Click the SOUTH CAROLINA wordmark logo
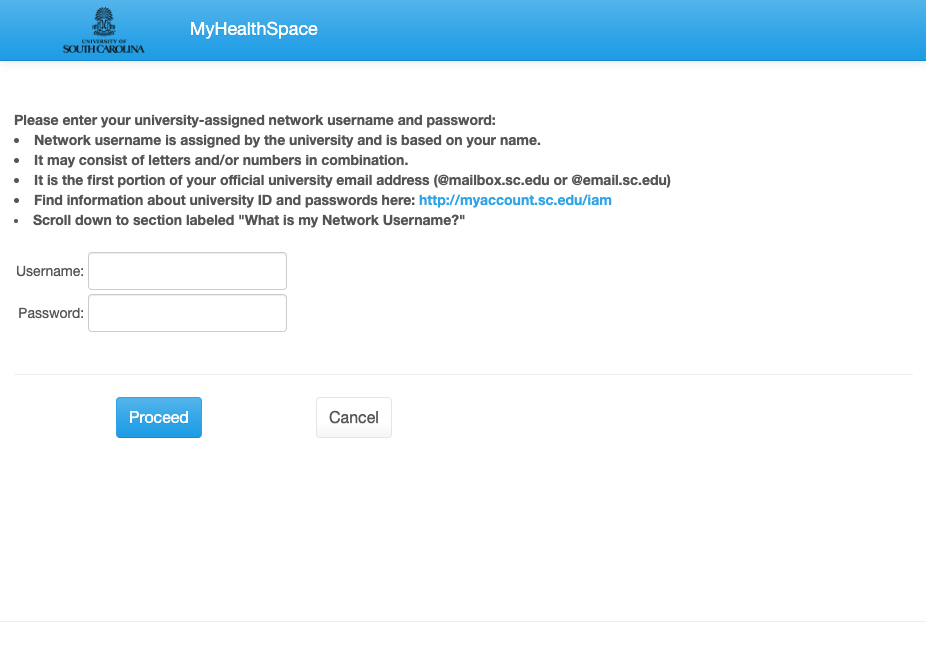926x653 pixels. [104, 48]
